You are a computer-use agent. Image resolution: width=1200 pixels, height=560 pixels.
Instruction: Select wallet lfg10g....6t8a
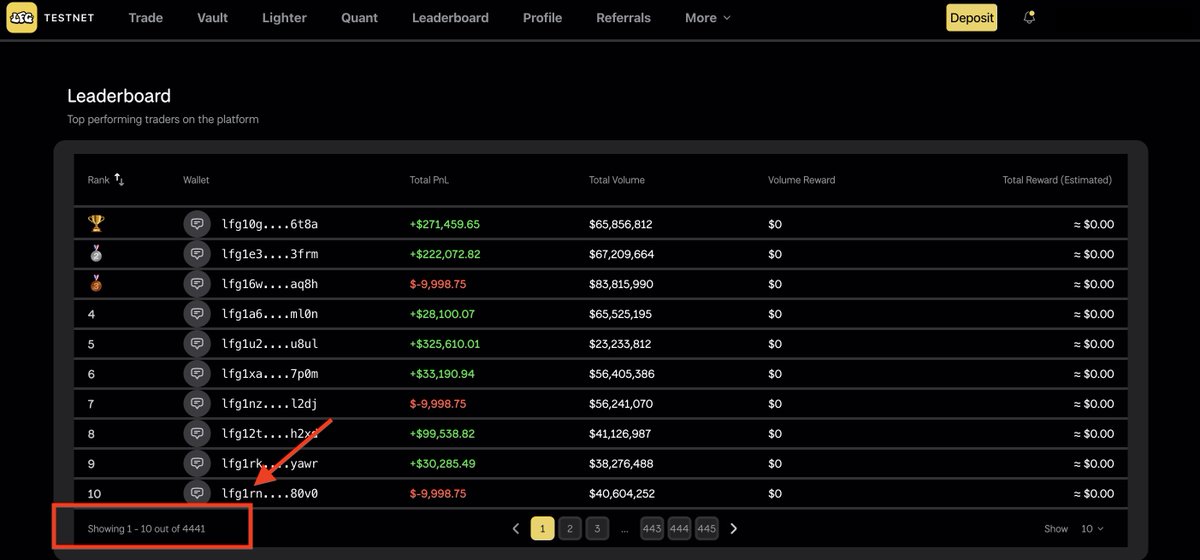click(x=270, y=224)
